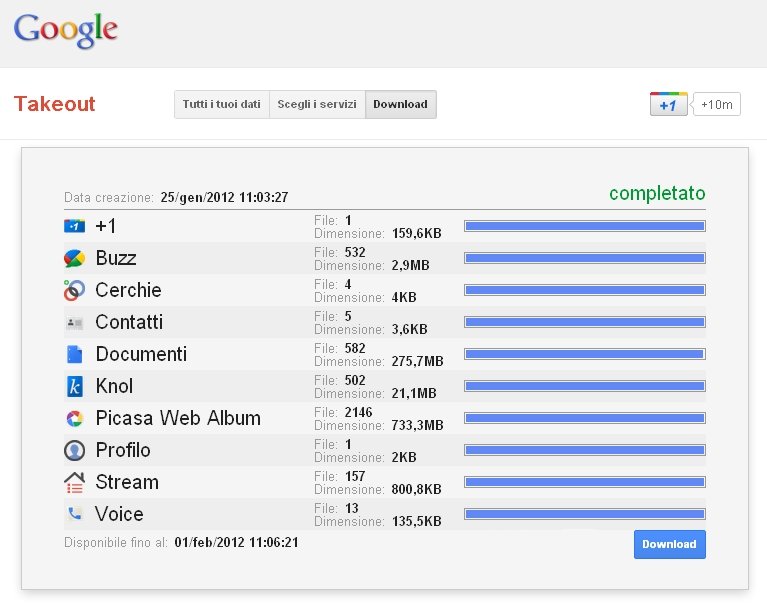Viewport: 767px width, 607px height.
Task: Open the Scegli i servizi tab
Action: [317, 104]
